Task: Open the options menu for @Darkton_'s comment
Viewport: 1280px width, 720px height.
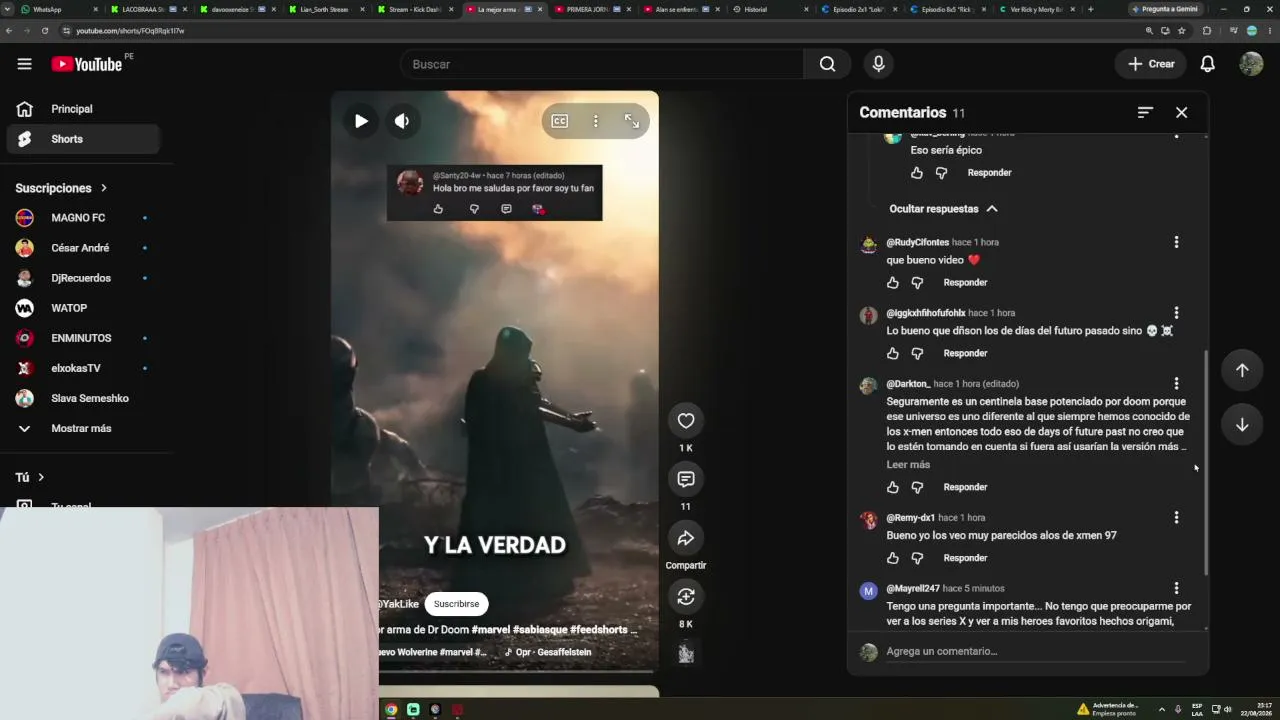Action: click(1176, 384)
